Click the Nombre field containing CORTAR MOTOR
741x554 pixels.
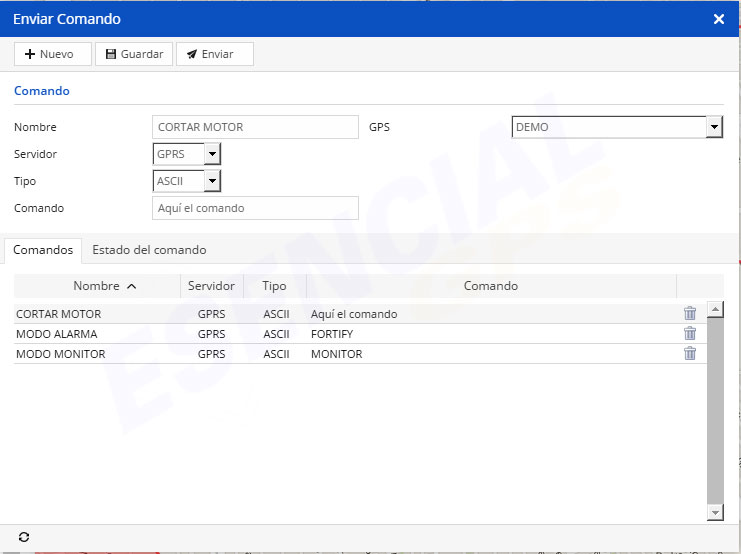click(255, 127)
